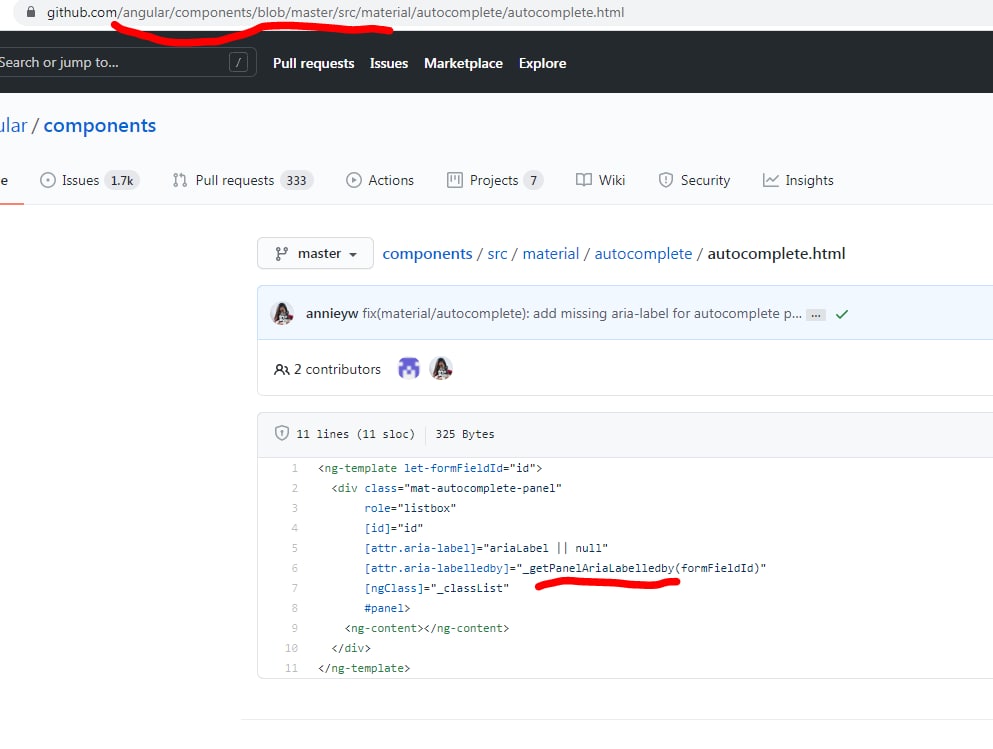This screenshot has width=993, height=749.
Task: Click the role="listbox" code line
Action: pyautogui.click(x=410, y=508)
